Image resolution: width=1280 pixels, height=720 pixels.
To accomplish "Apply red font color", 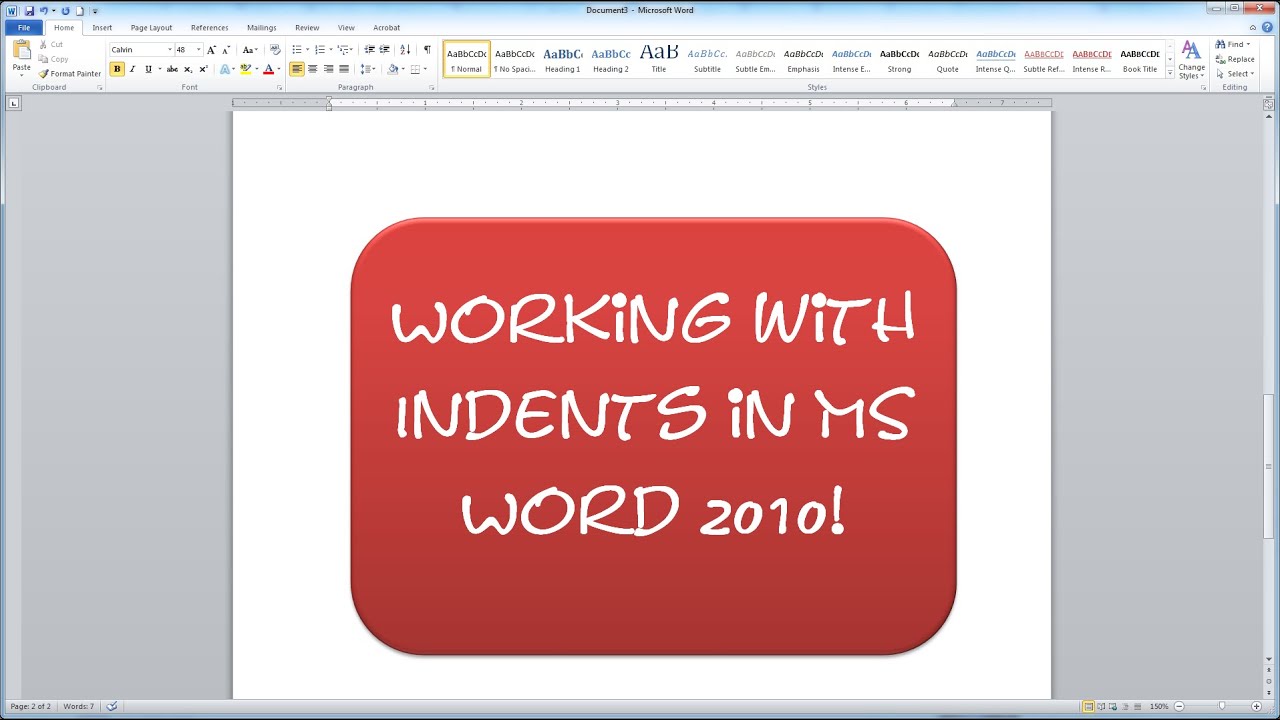I will point(268,69).
